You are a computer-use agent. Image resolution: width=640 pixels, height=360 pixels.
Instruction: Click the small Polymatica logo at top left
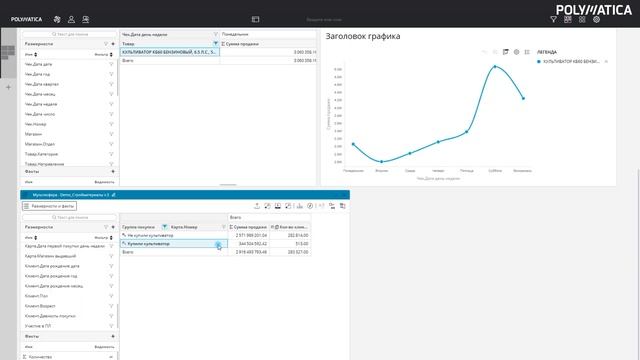(x=26, y=19)
